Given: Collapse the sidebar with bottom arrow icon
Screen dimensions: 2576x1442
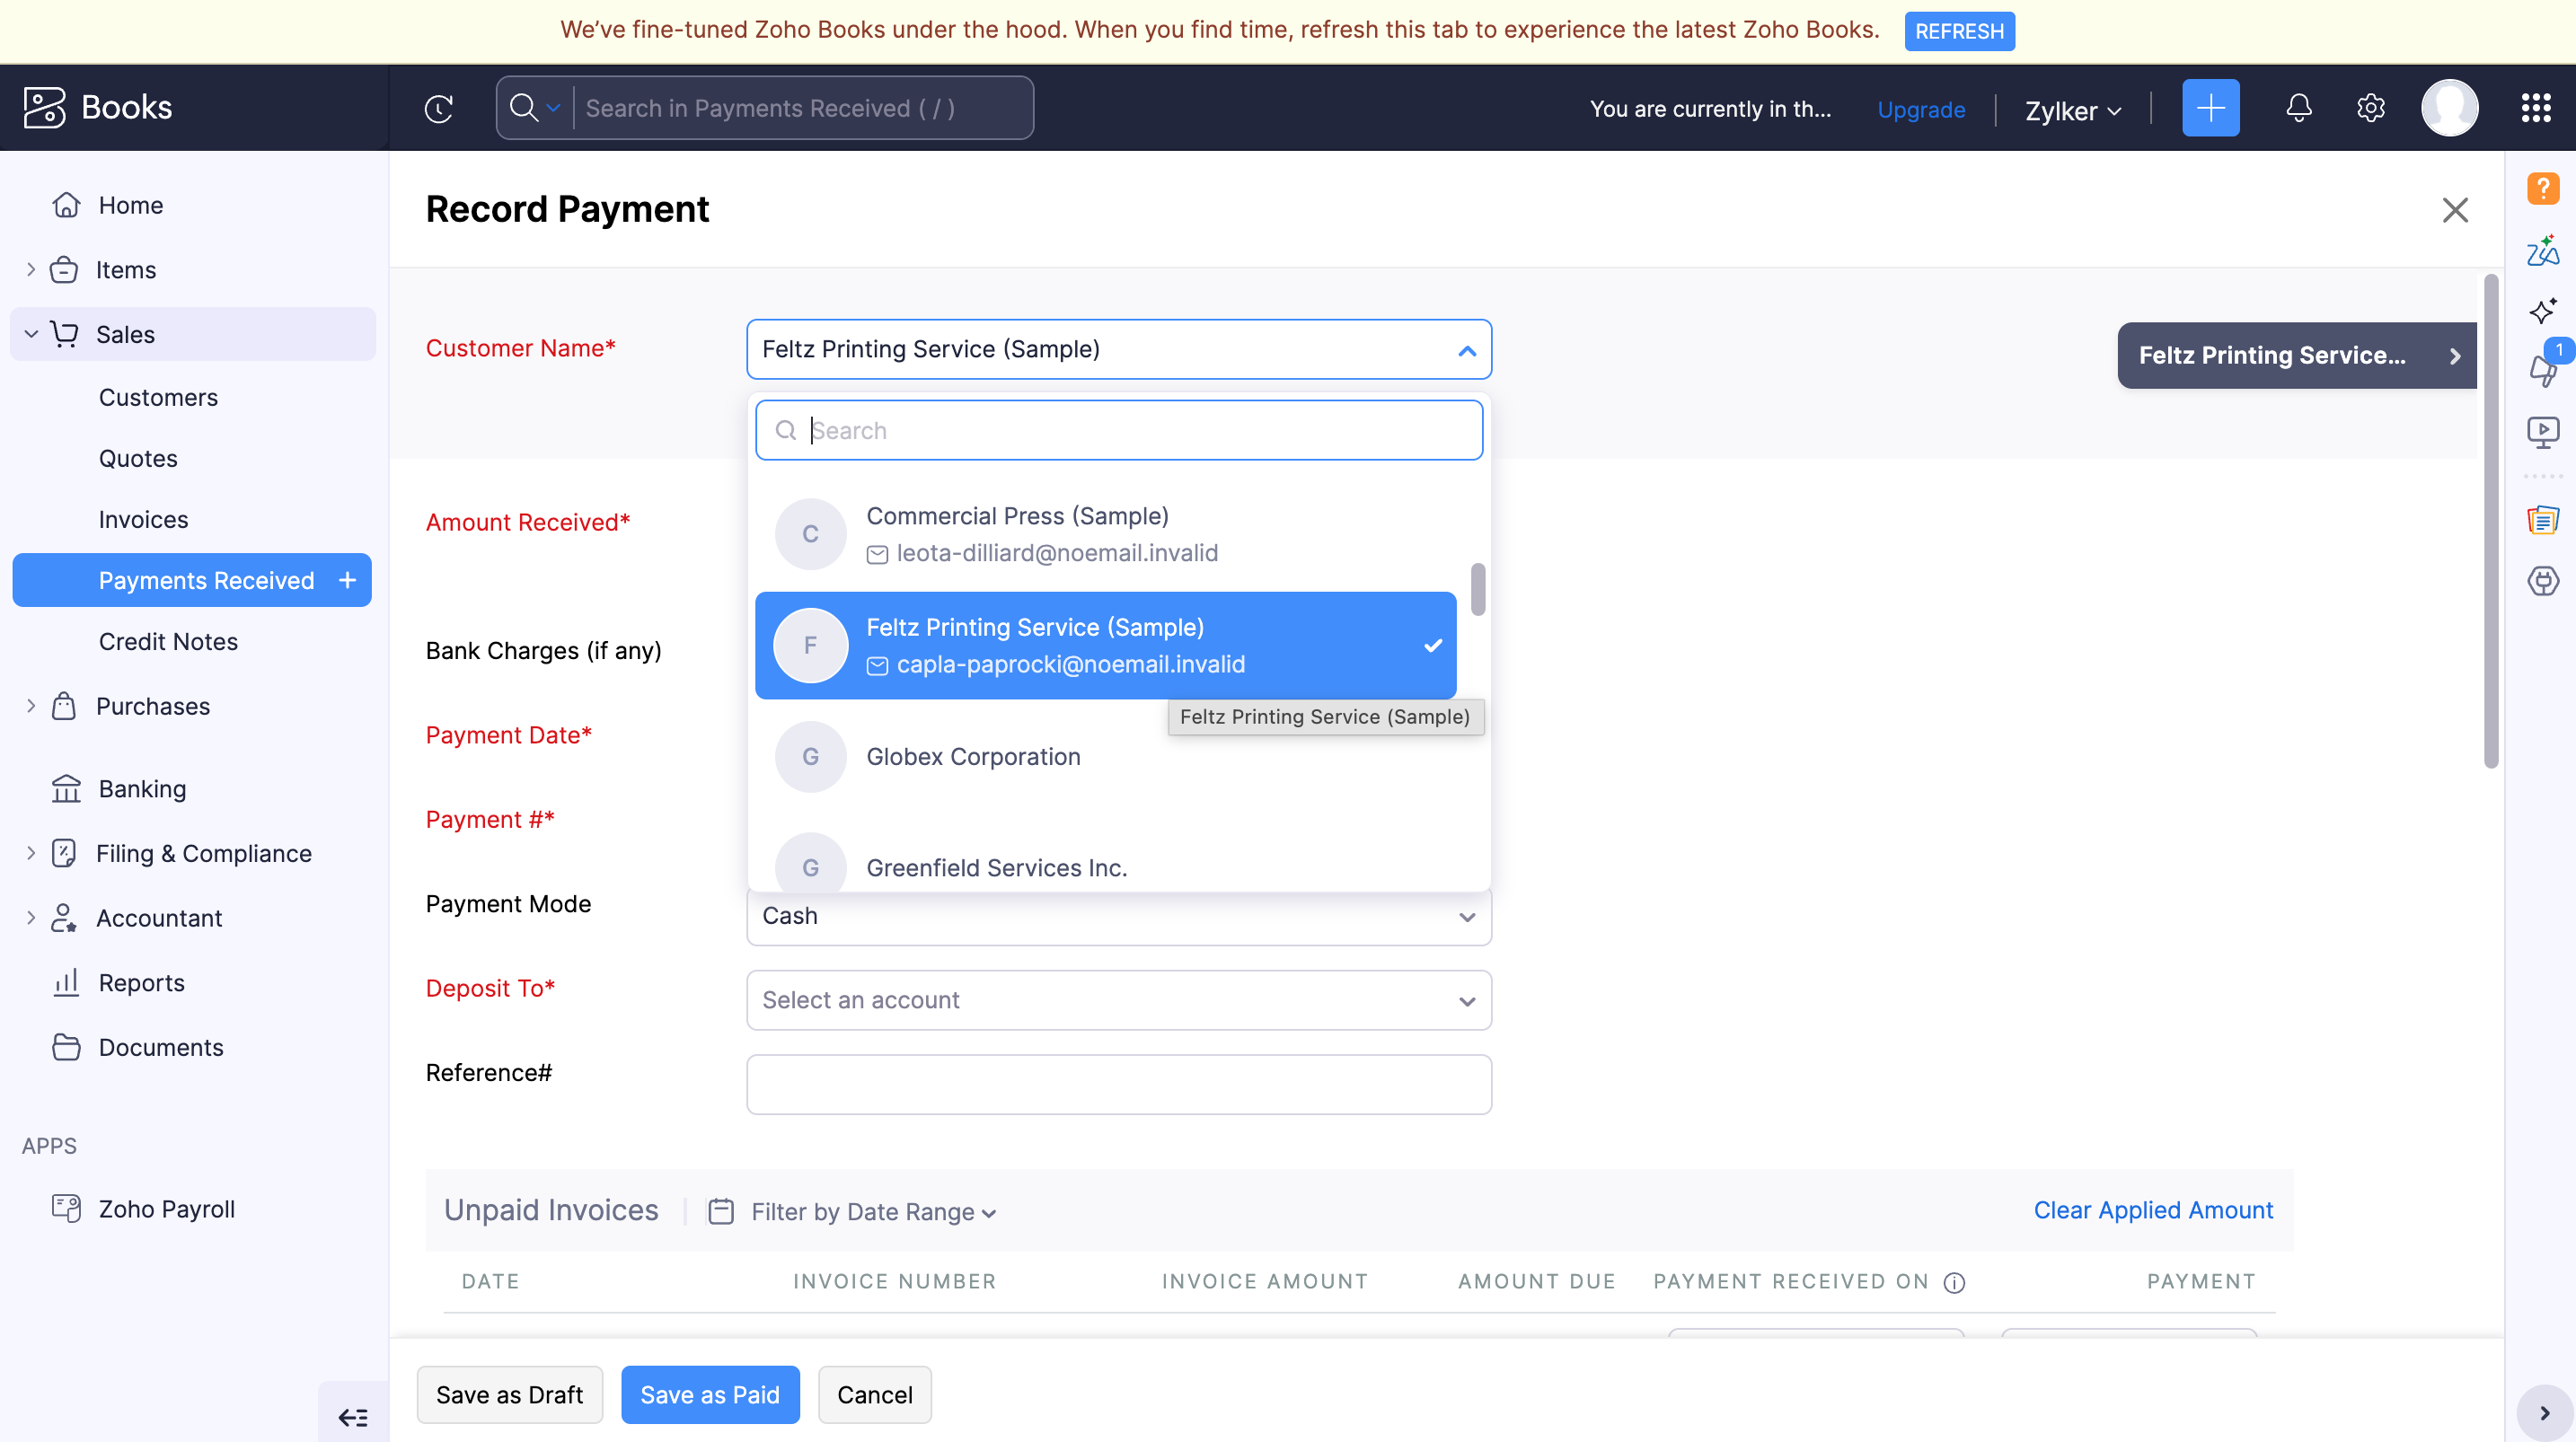Looking at the screenshot, I should point(353,1416).
